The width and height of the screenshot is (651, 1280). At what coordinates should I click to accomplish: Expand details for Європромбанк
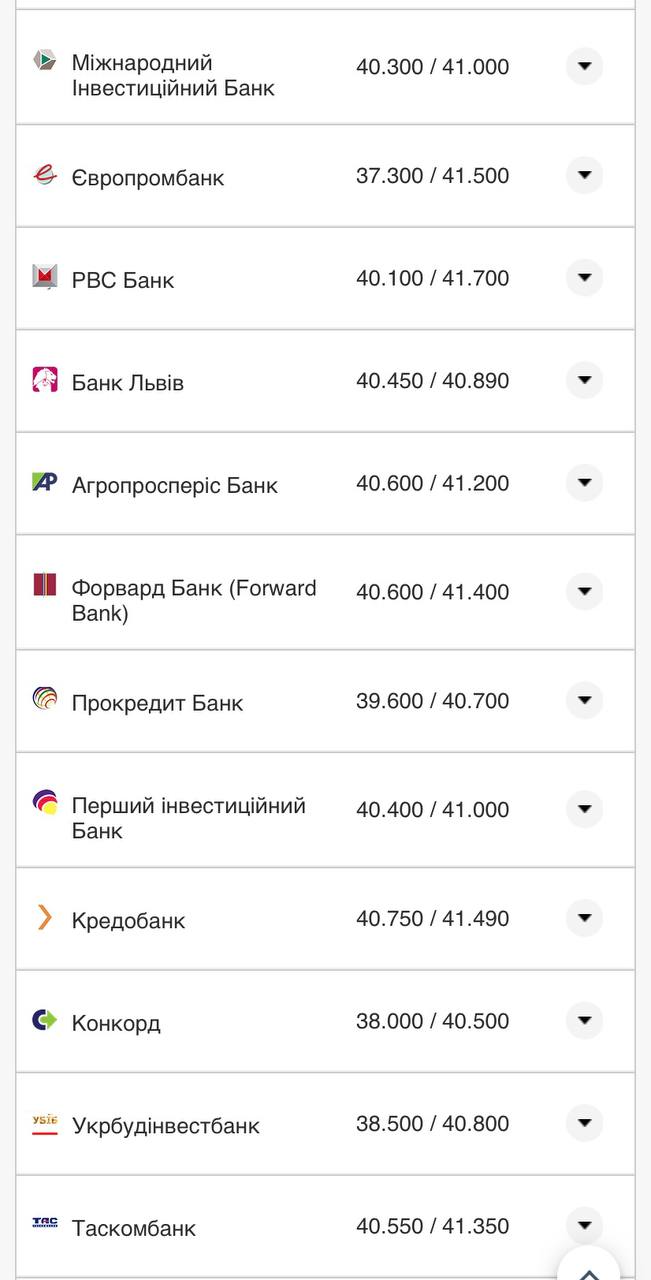tap(584, 174)
